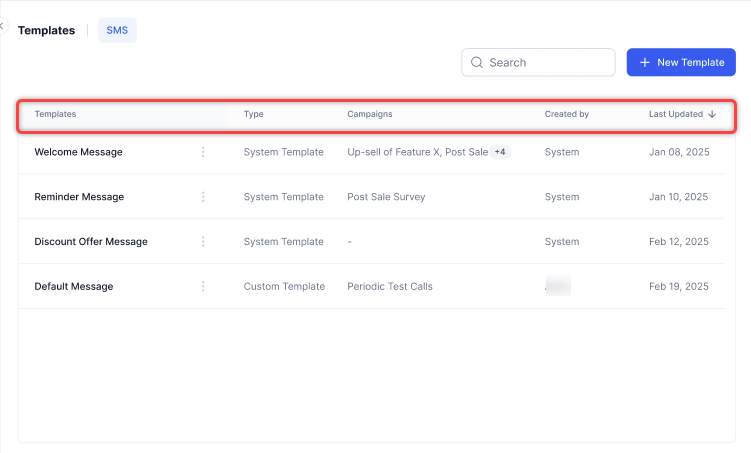This screenshot has width=751, height=453.
Task: Open three-dot menu for Reminder Message
Action: (203, 197)
